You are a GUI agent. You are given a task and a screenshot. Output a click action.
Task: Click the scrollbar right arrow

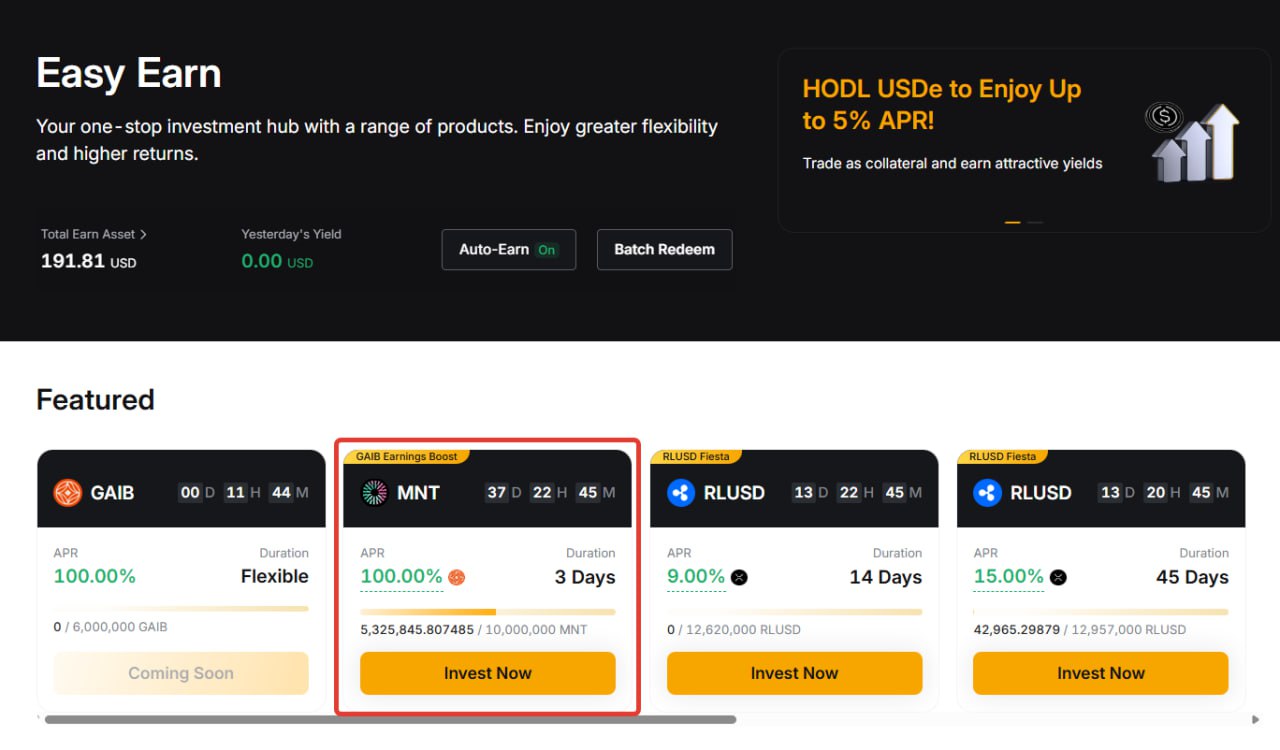[x=1256, y=719]
